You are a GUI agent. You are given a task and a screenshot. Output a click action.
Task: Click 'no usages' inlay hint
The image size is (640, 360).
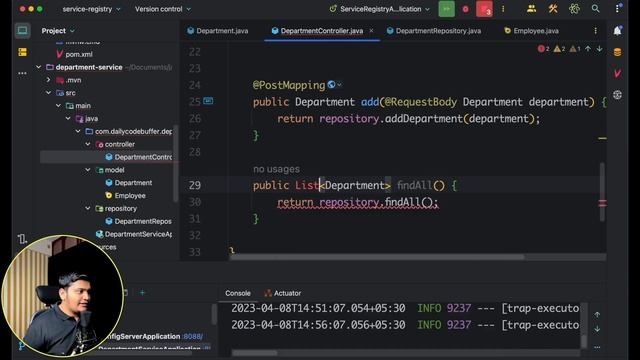click(276, 169)
